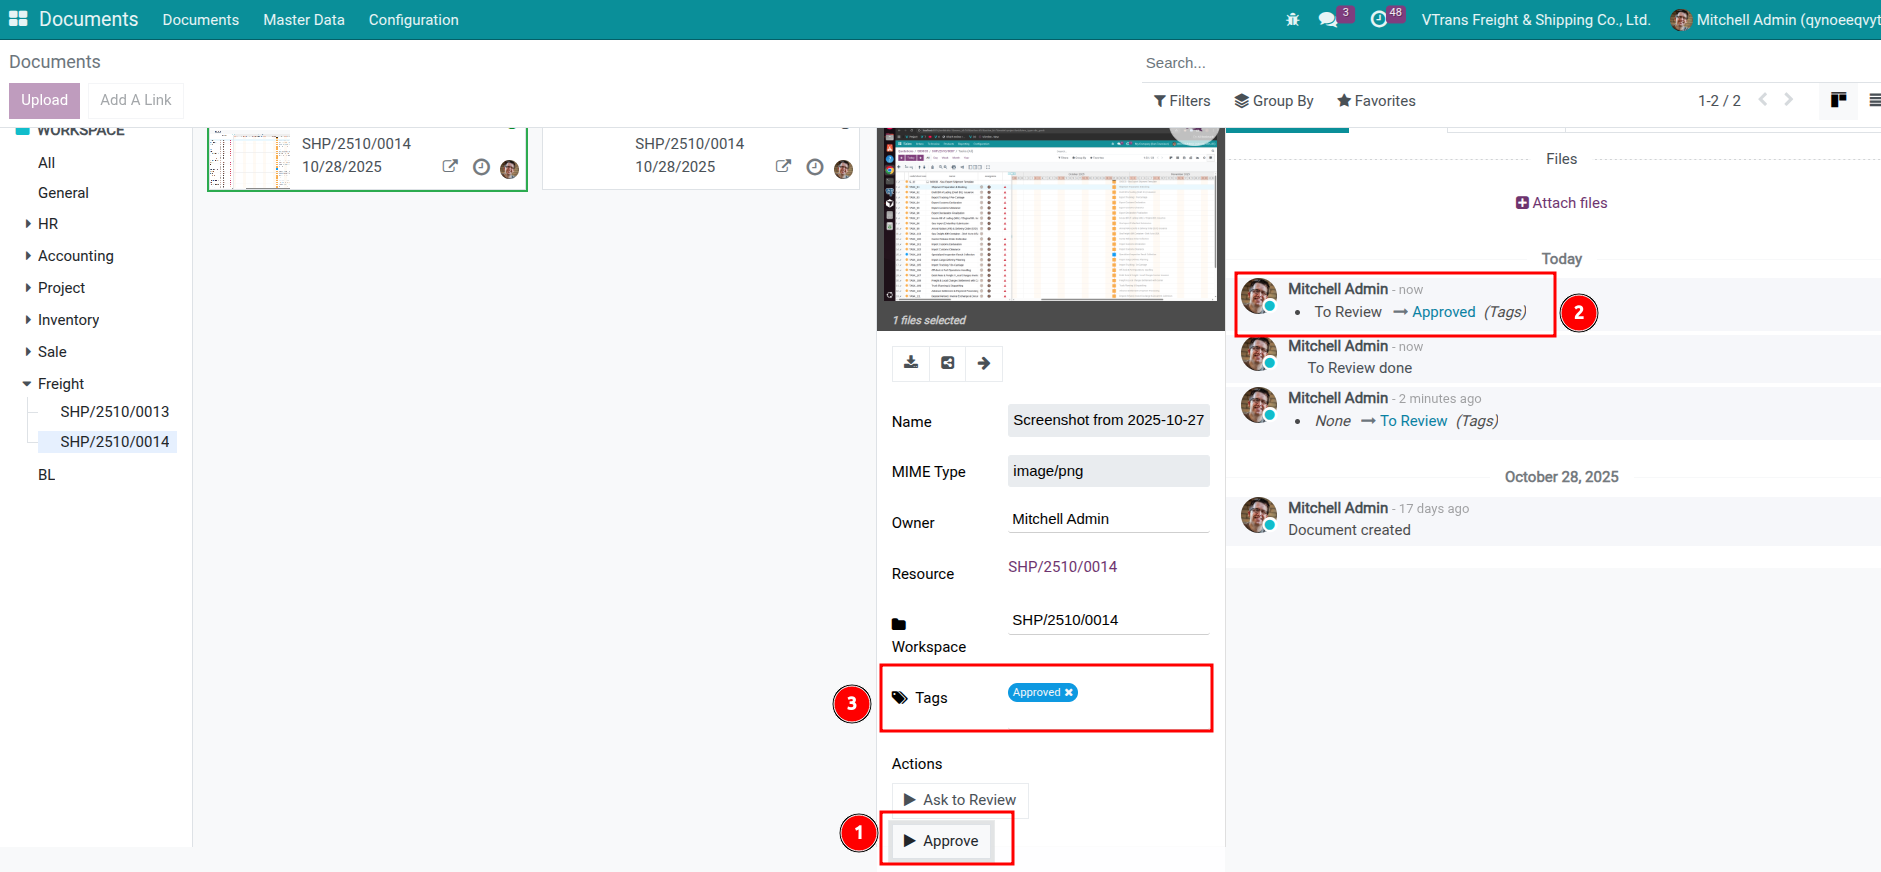Remove the Approved tag
Image resolution: width=1881 pixels, height=872 pixels.
[1069, 693]
